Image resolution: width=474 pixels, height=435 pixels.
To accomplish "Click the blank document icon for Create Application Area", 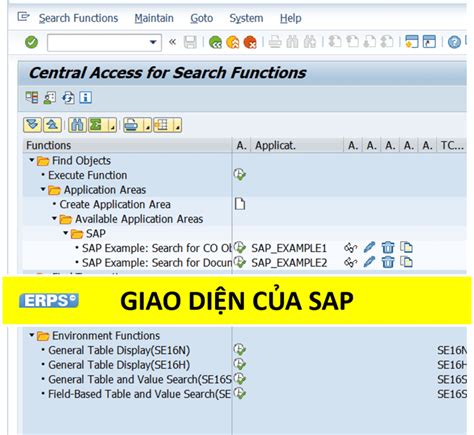I will (x=240, y=204).
